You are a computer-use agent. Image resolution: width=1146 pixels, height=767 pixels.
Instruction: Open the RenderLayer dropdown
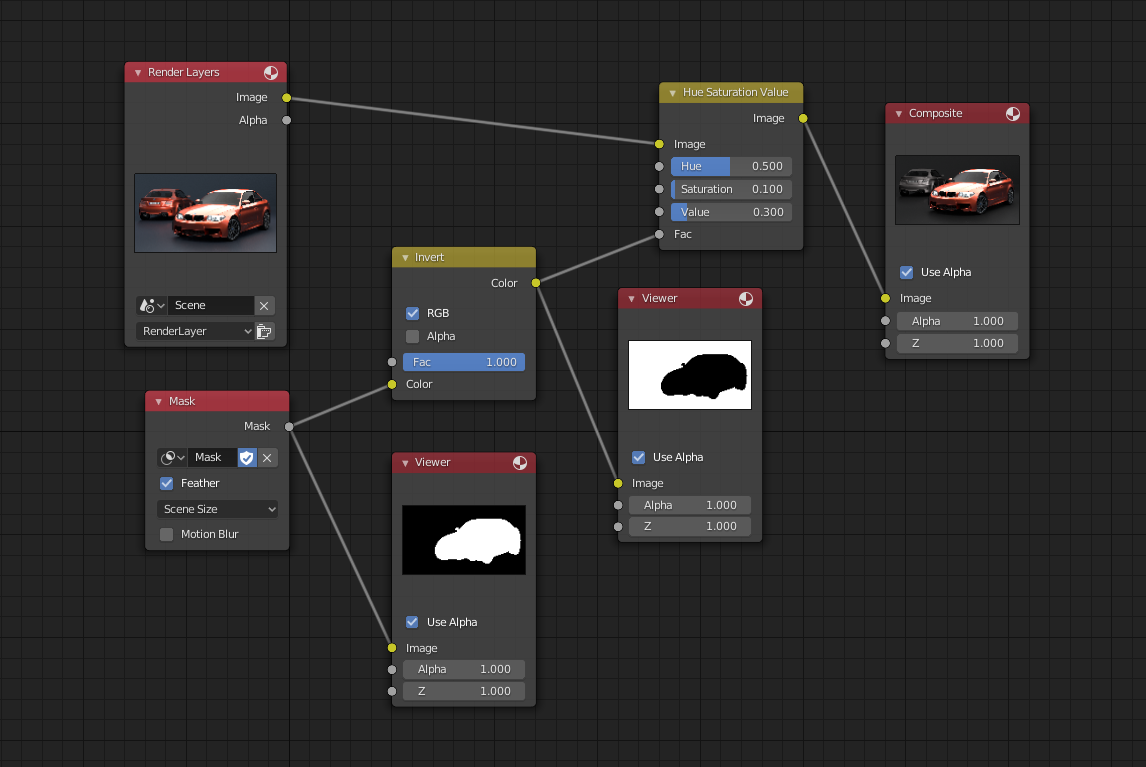tap(195, 331)
